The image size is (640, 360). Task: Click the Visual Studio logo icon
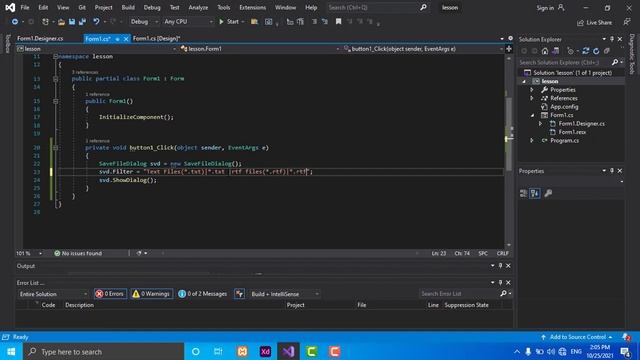click(10, 7)
